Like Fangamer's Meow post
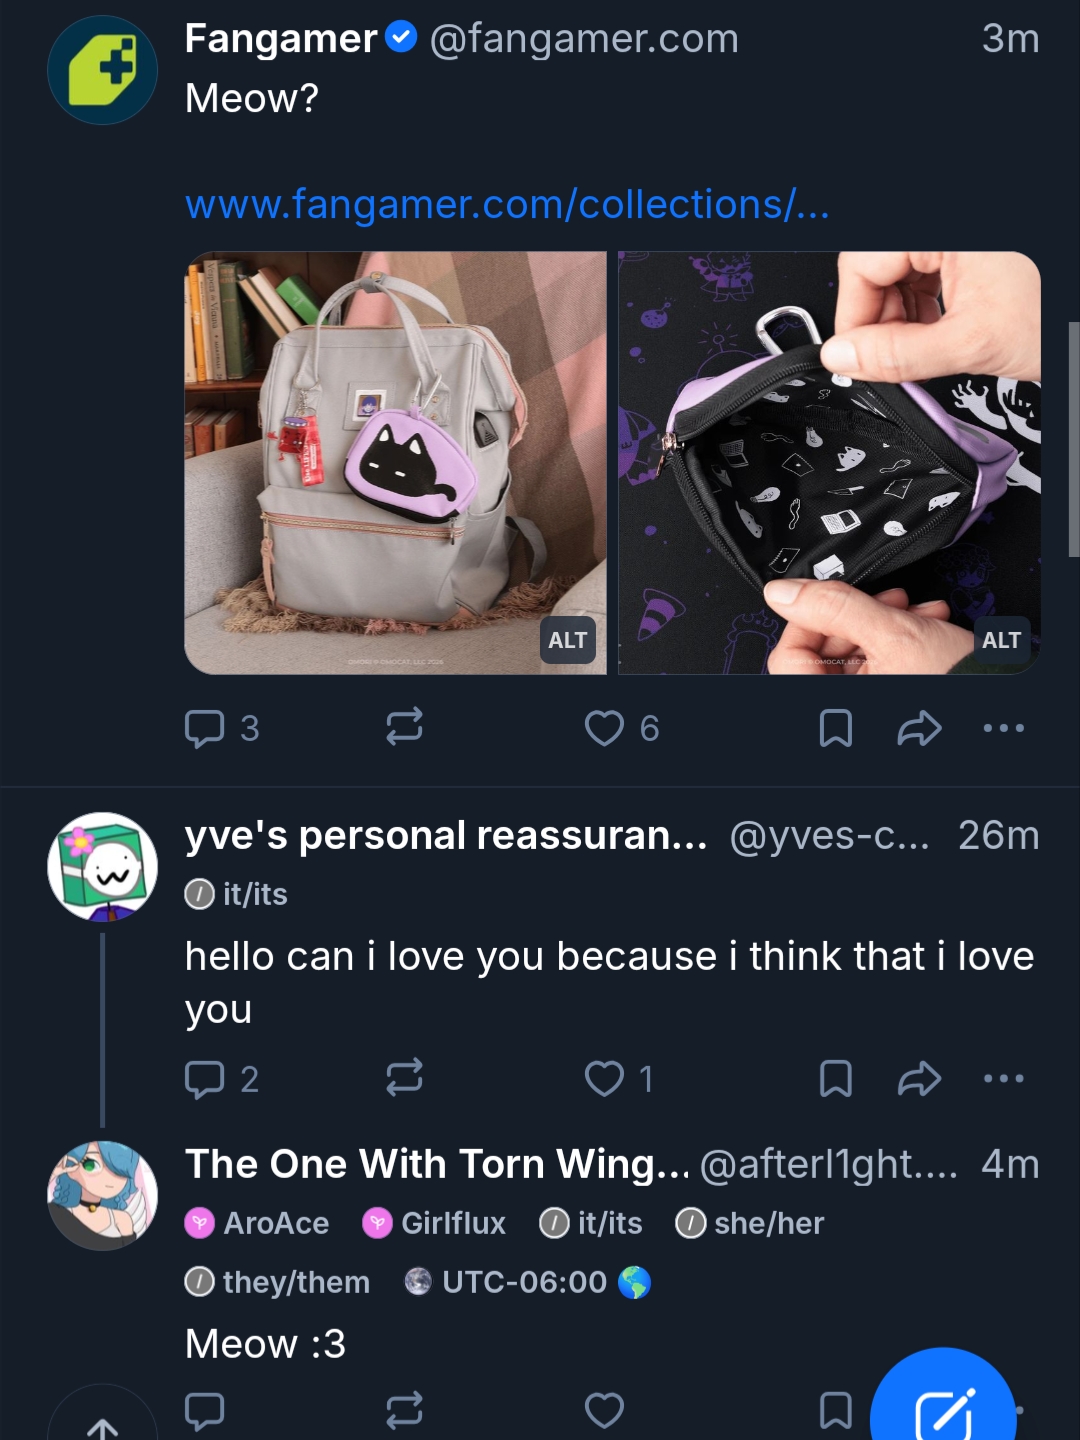1080x1440 pixels. point(604,728)
